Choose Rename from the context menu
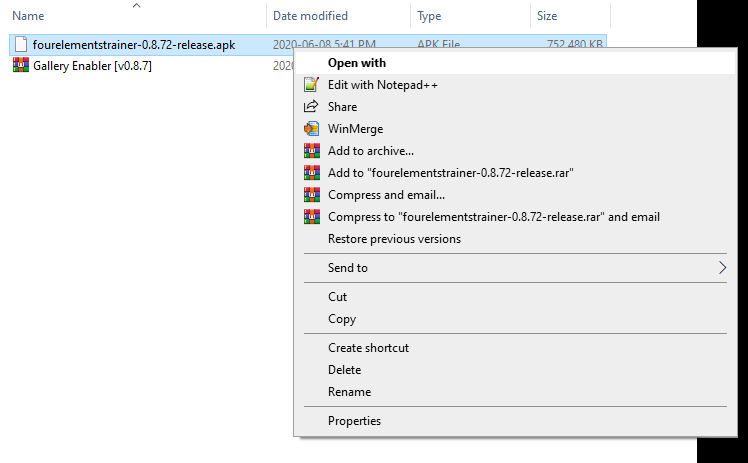This screenshot has width=748, height=463. [349, 392]
